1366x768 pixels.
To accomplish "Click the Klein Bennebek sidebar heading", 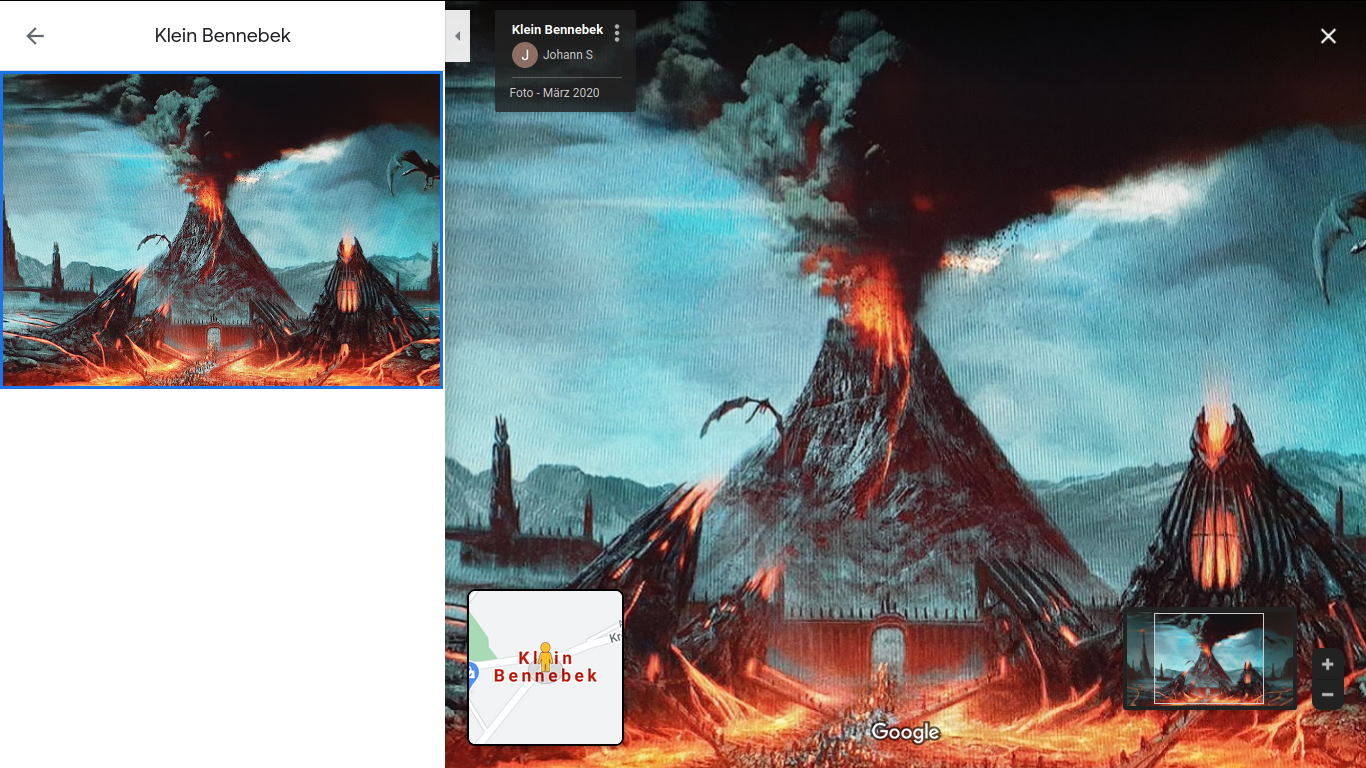I will coord(223,36).
